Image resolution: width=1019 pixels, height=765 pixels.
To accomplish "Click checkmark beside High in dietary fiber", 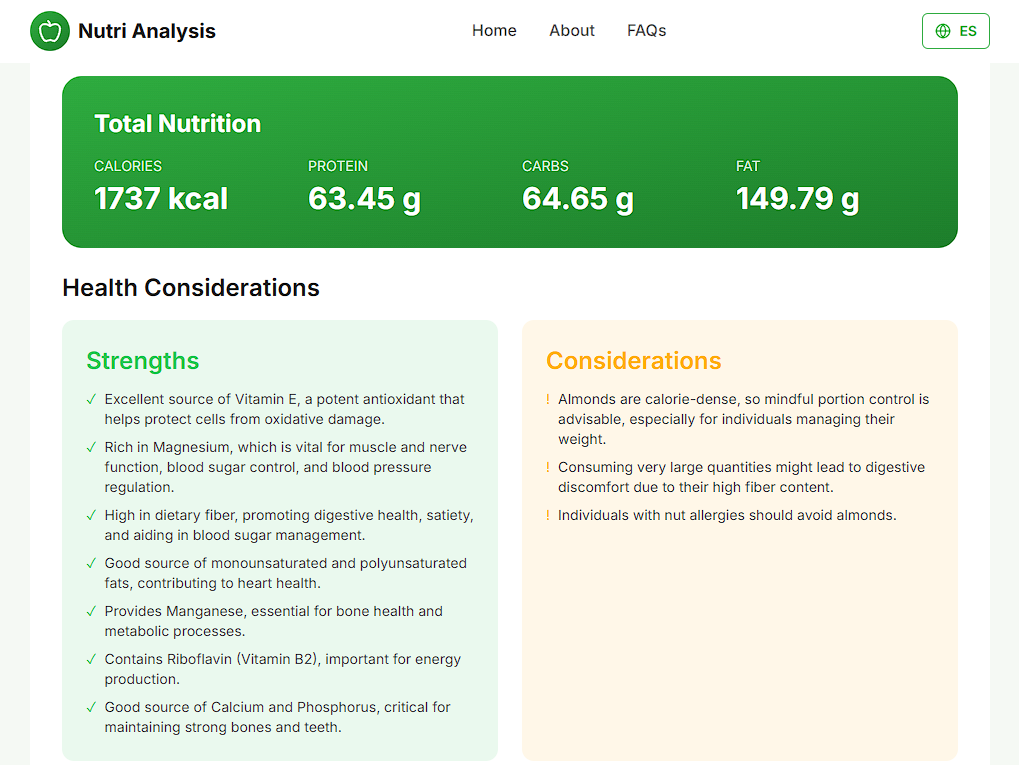I will pos(91,515).
